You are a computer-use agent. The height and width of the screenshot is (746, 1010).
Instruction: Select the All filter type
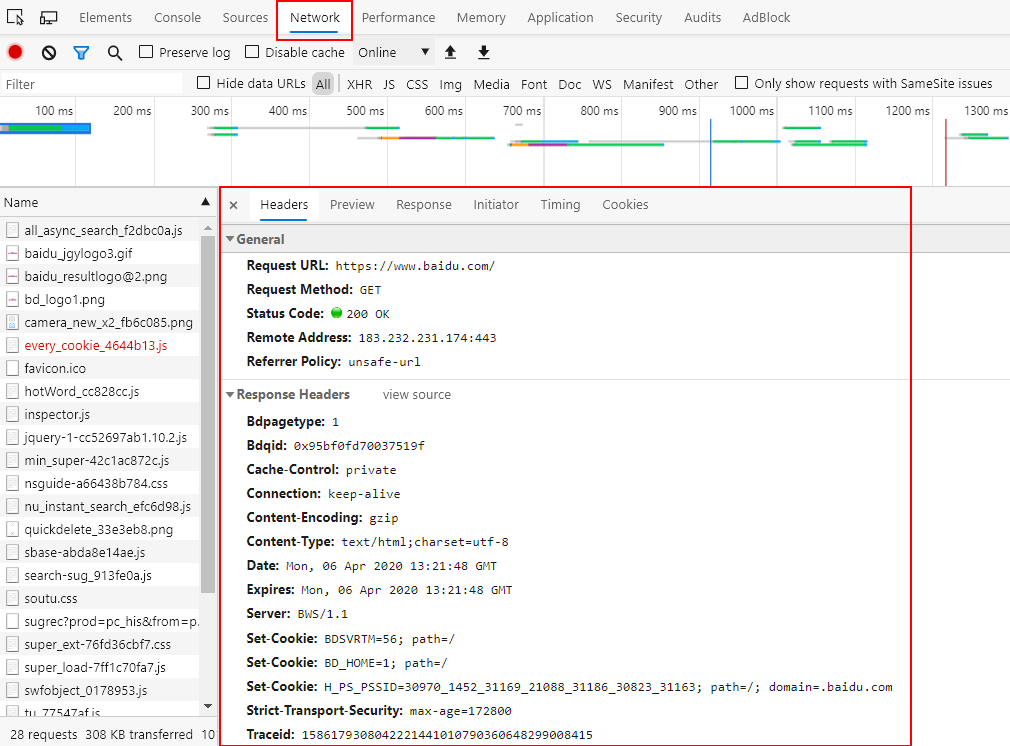click(x=323, y=84)
